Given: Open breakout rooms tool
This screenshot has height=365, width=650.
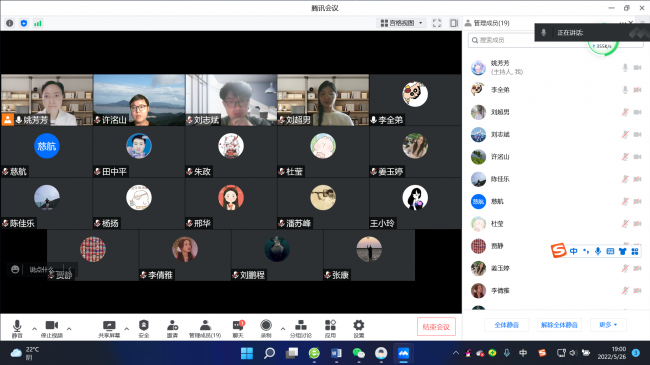Looking at the screenshot, I should pos(301,329).
